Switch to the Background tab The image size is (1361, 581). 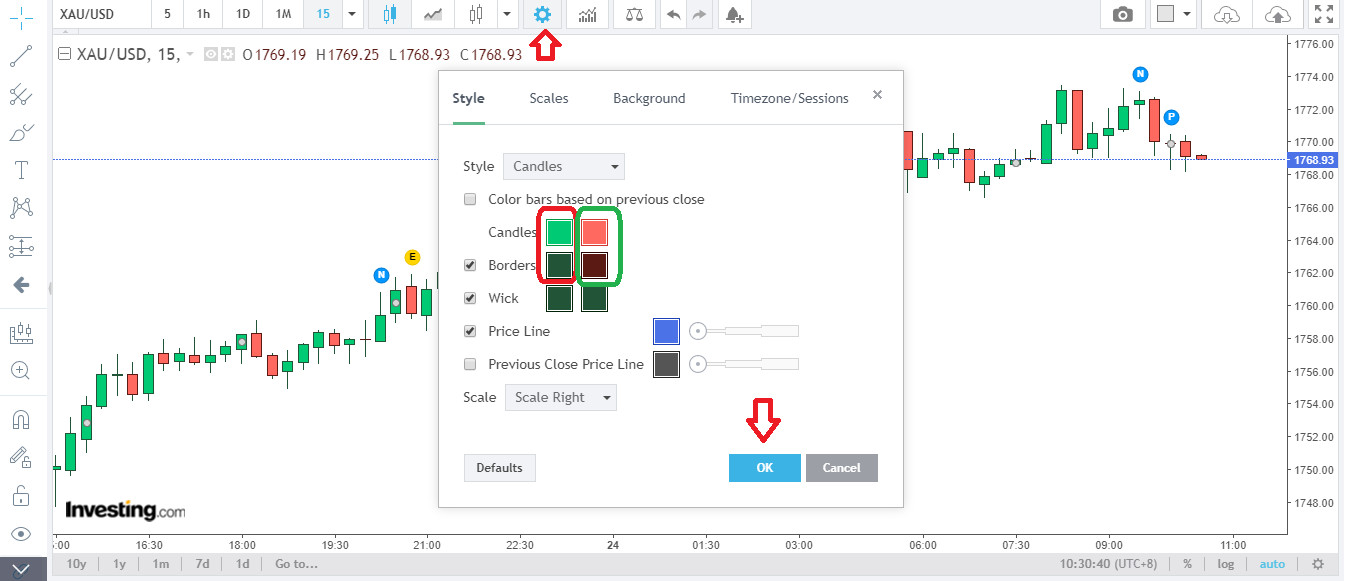tap(649, 98)
